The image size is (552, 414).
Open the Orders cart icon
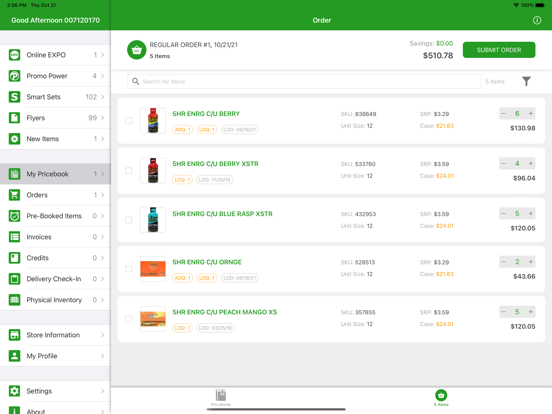tap(14, 195)
